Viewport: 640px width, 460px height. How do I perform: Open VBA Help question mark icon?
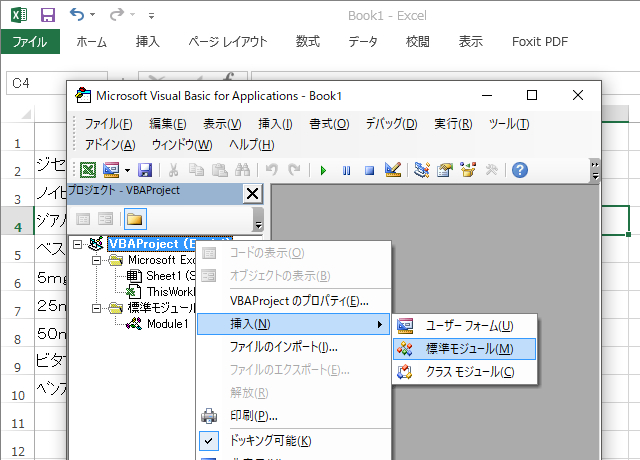click(519, 170)
